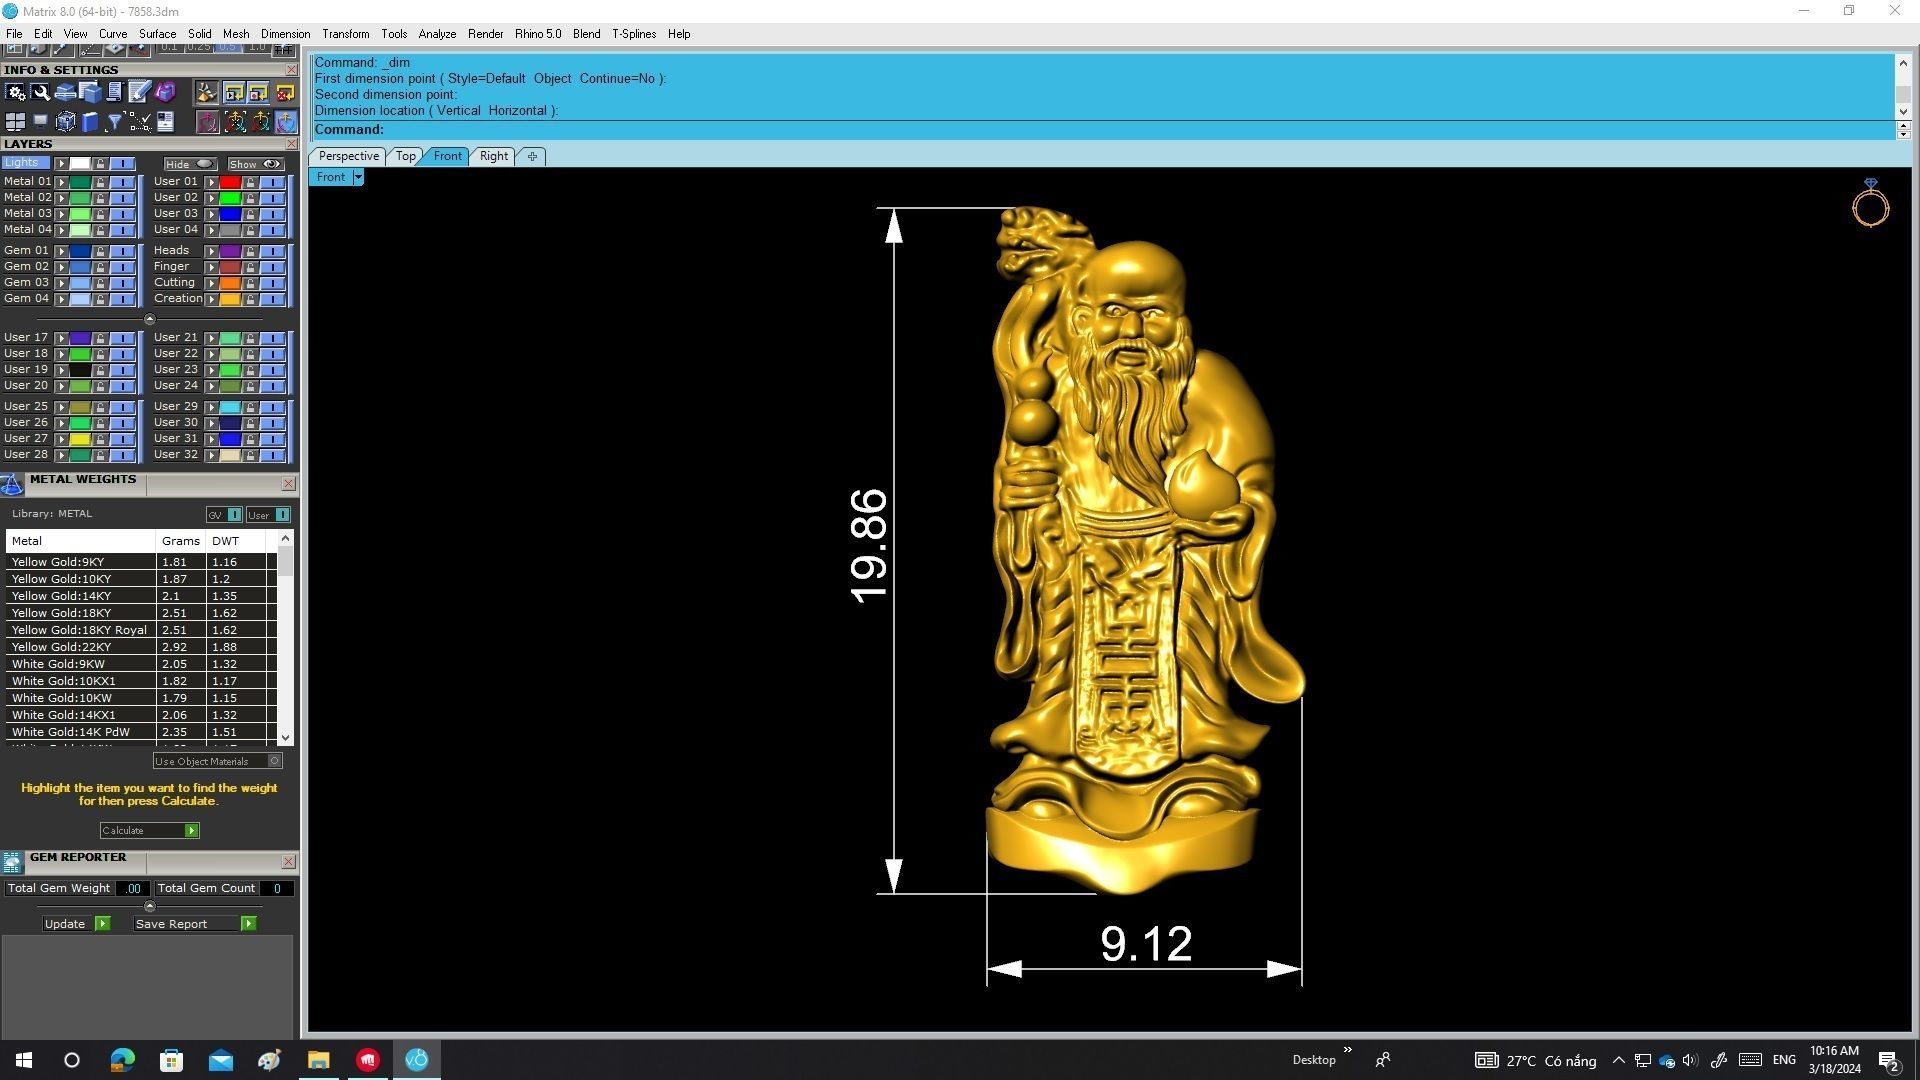Click the wireframe bounding cube icon

tap(65, 122)
